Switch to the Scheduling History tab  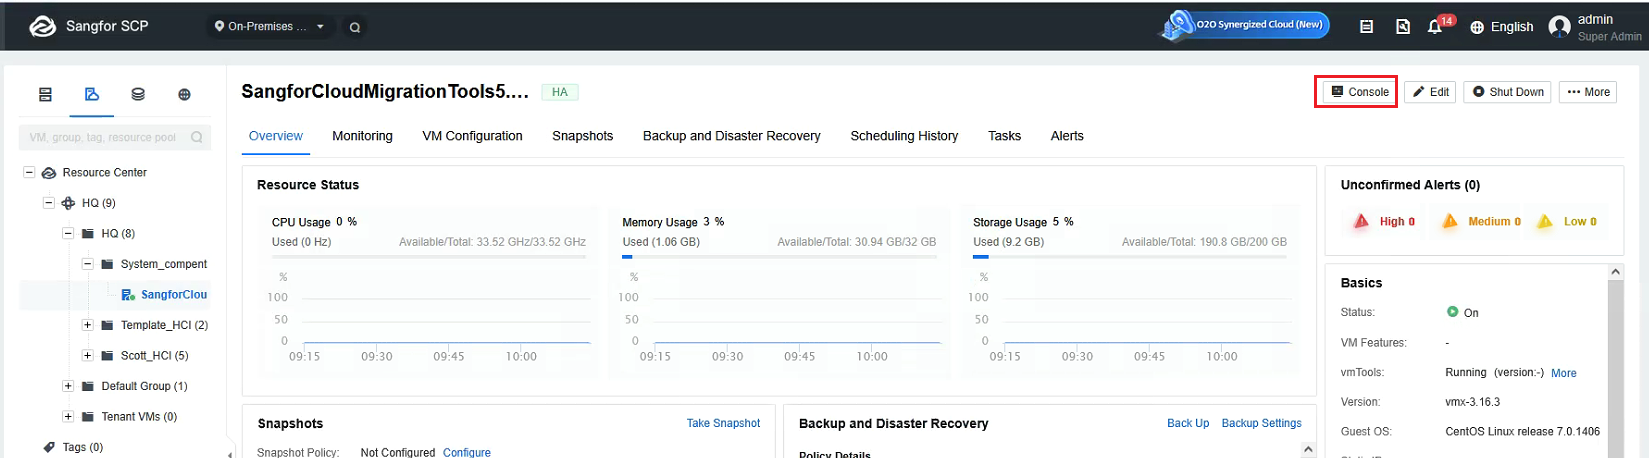tap(904, 136)
